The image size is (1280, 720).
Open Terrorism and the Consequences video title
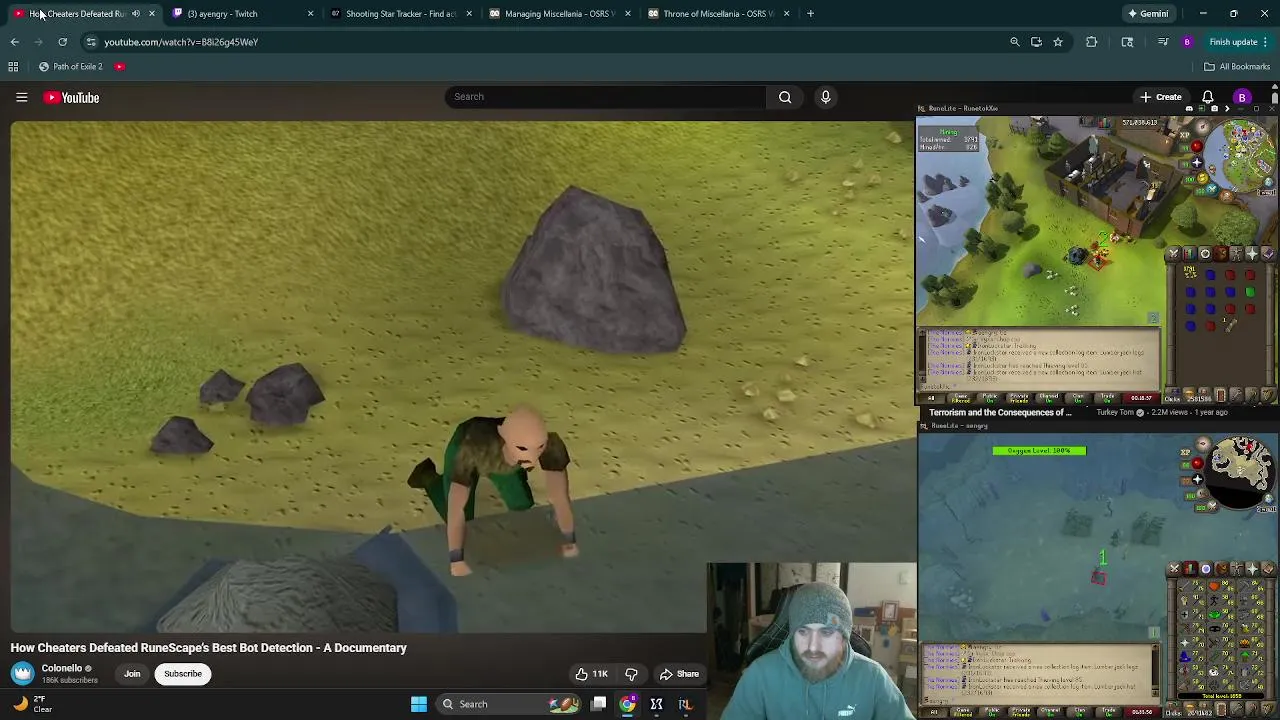(1000, 412)
